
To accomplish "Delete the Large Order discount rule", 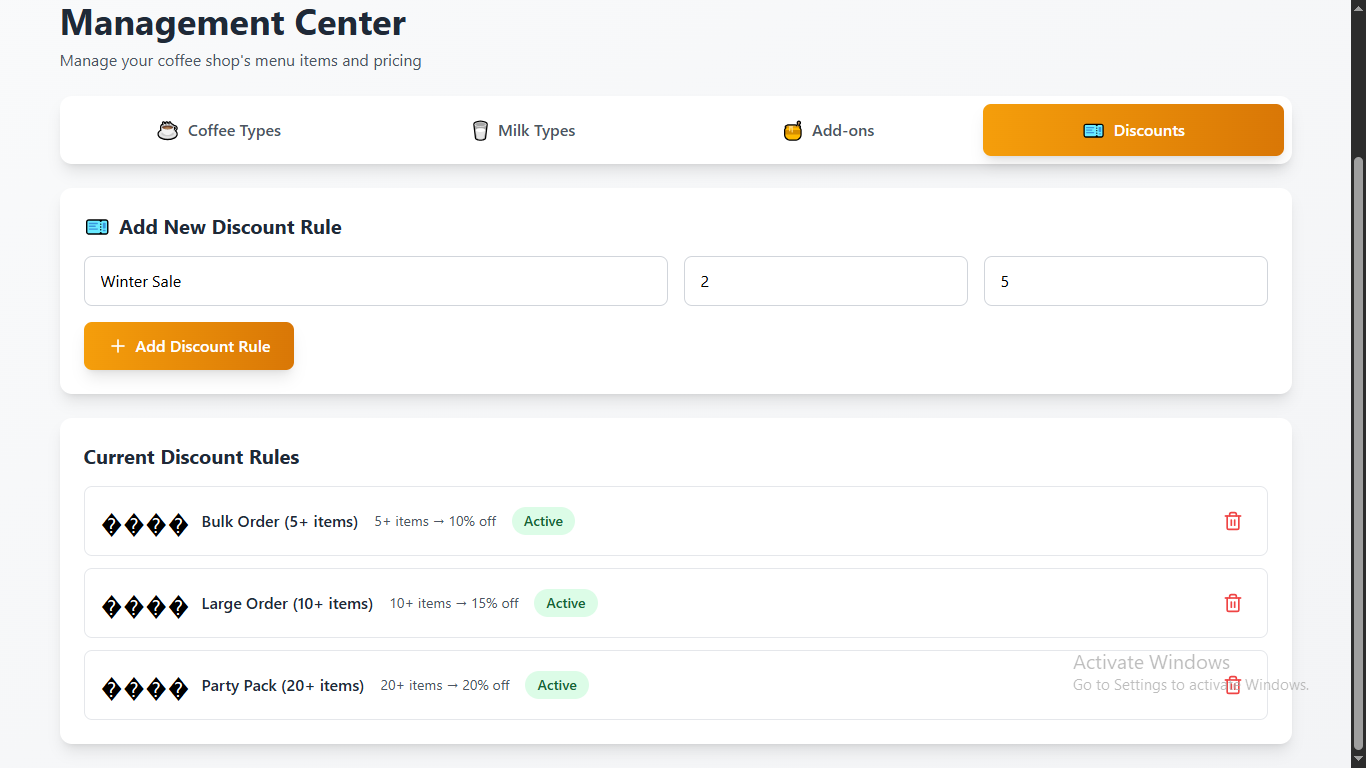I will coord(1233,603).
